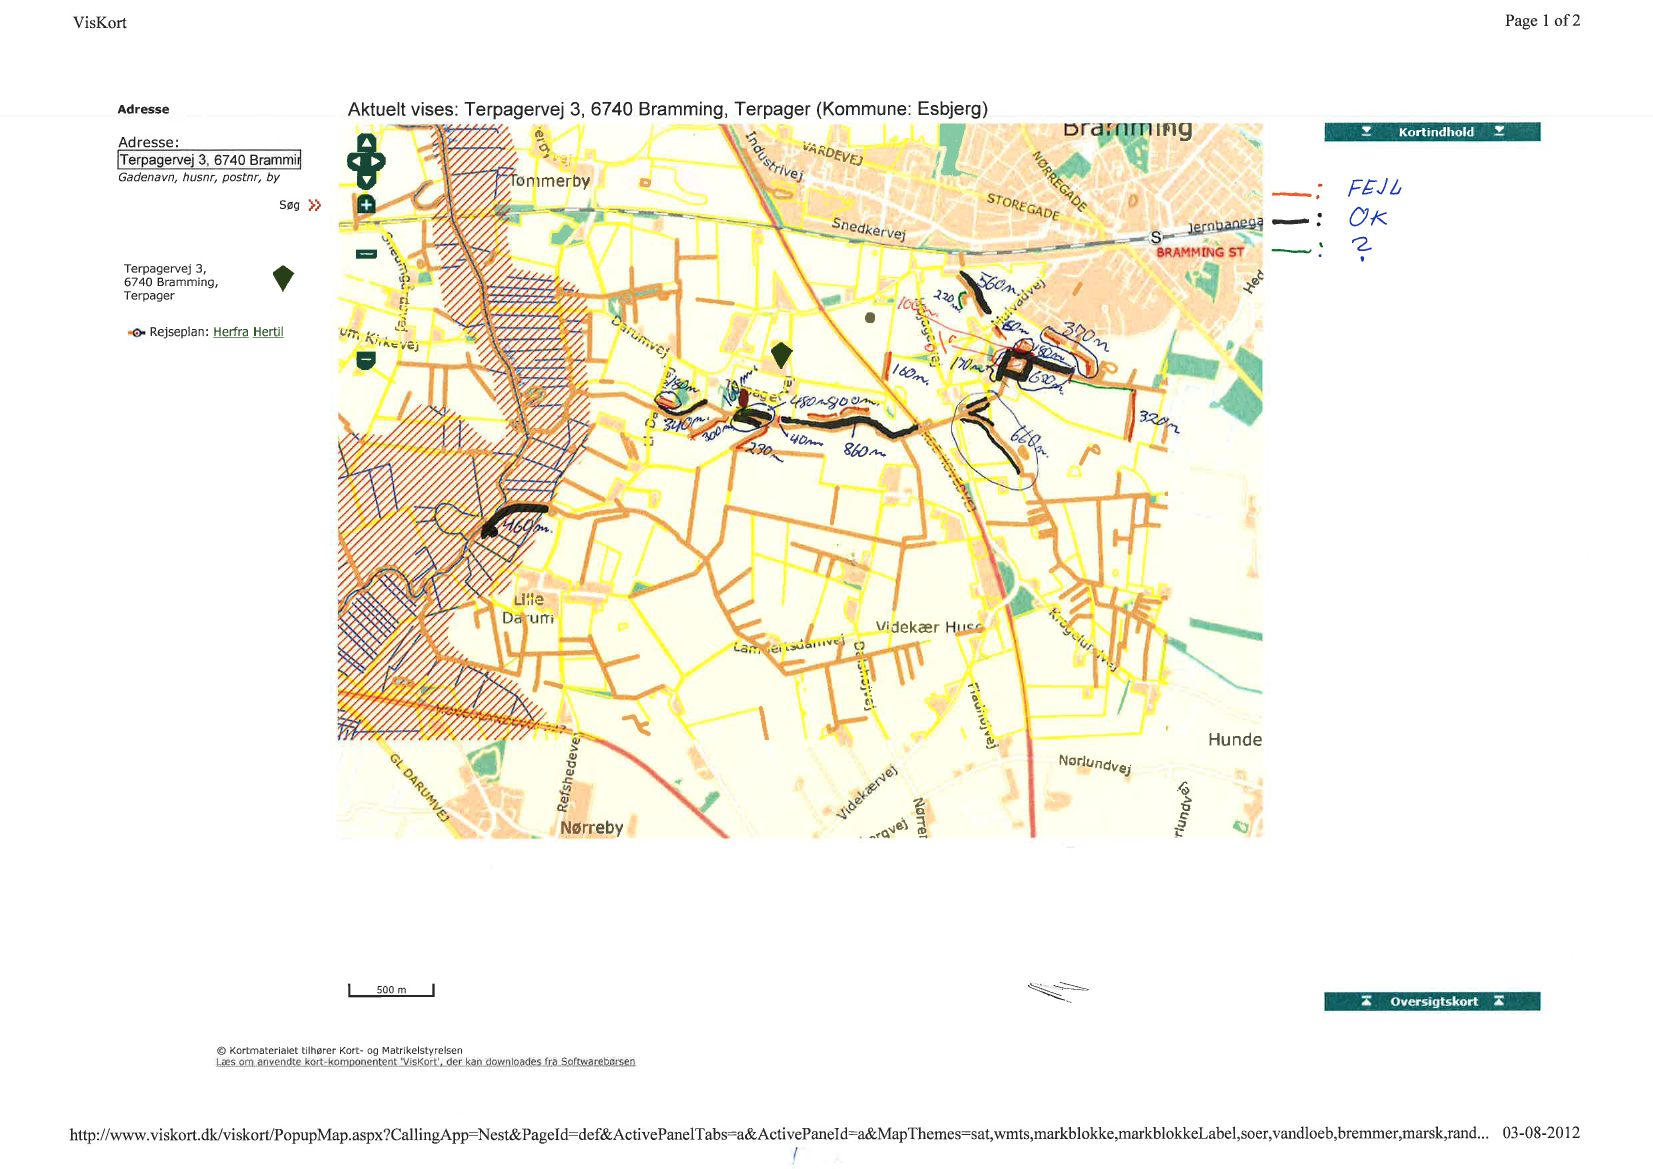Click the STOREGADE street label
The height and width of the screenshot is (1169, 1653).
pyautogui.click(x=1023, y=206)
